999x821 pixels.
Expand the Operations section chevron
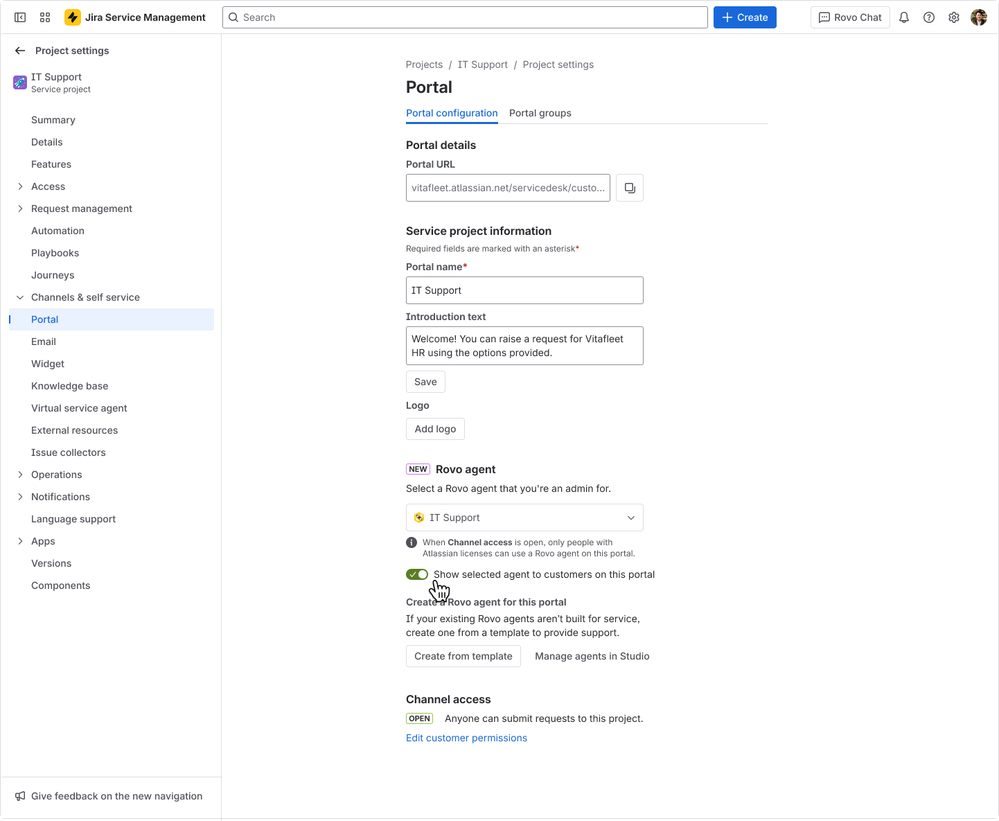point(20,475)
